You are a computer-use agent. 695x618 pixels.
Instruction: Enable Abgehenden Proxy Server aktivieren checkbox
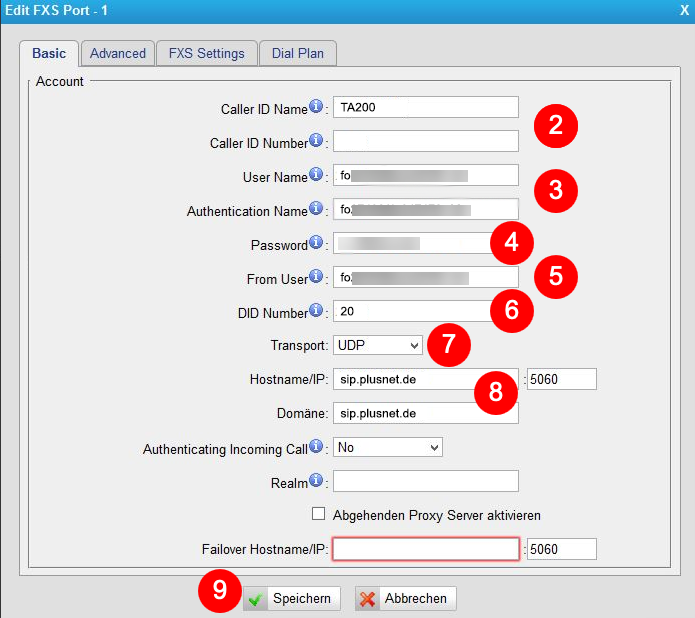[x=319, y=514]
